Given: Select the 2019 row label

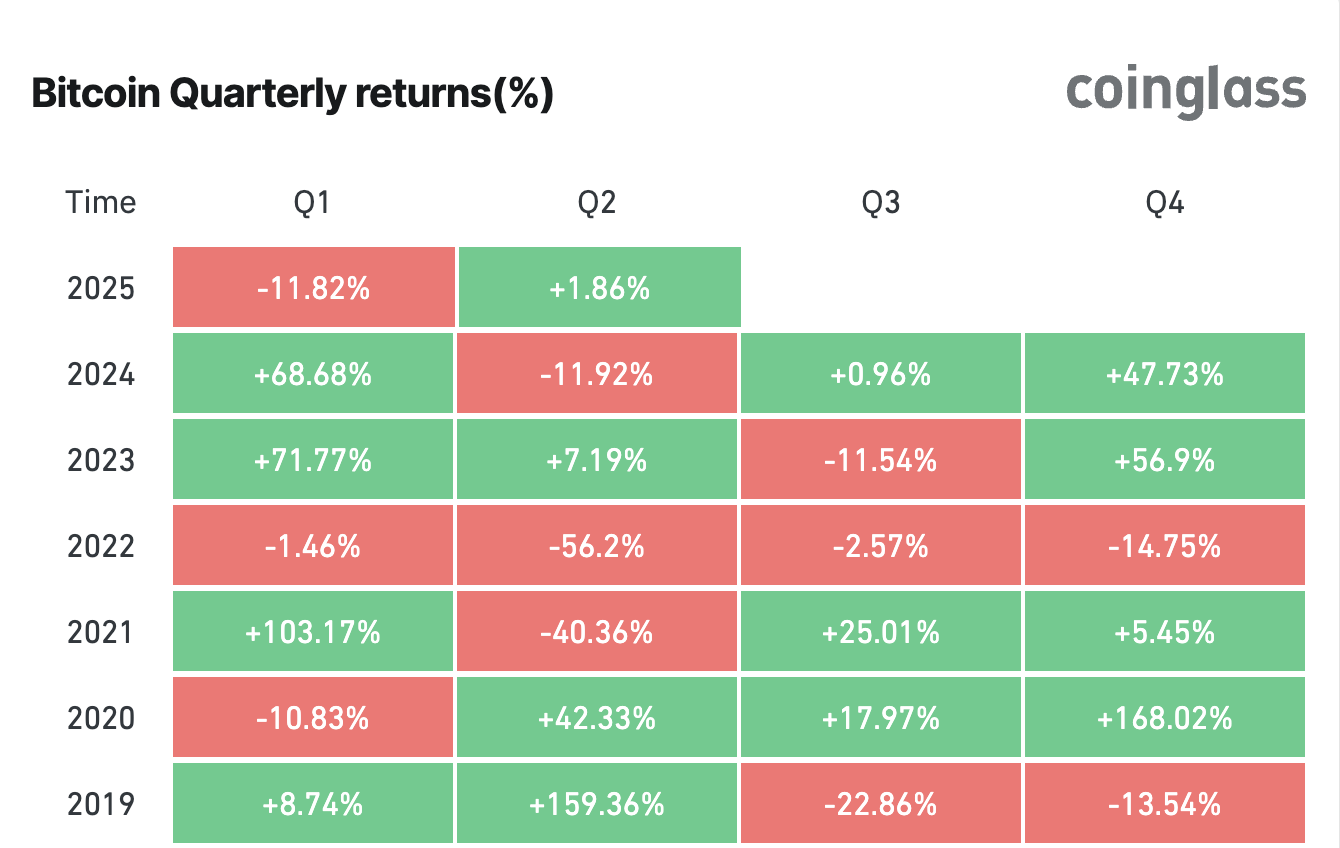Looking at the screenshot, I should (100, 804).
